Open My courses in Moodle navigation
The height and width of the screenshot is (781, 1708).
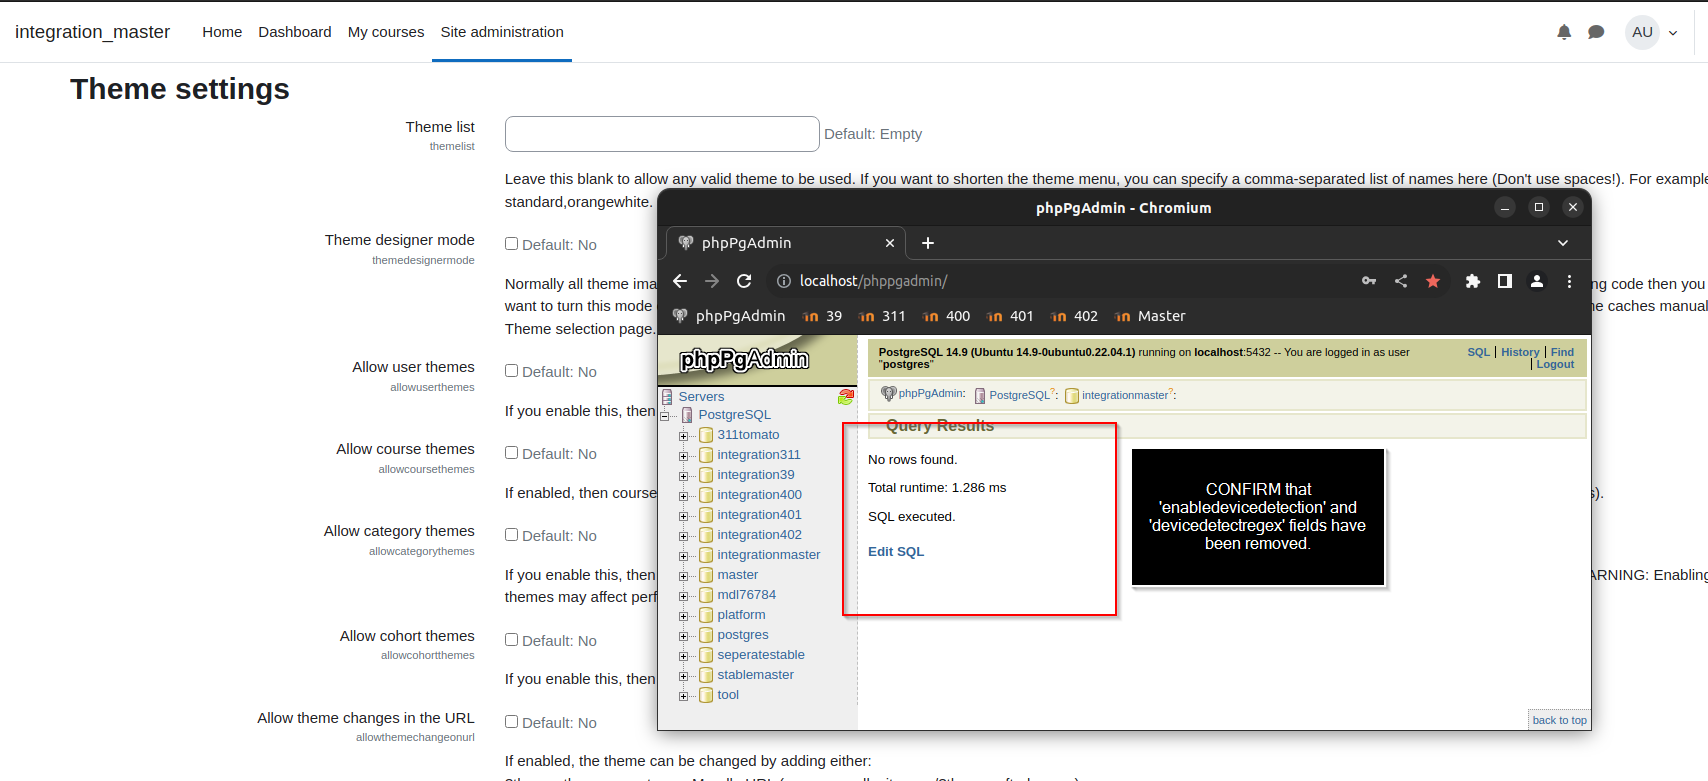pos(386,32)
